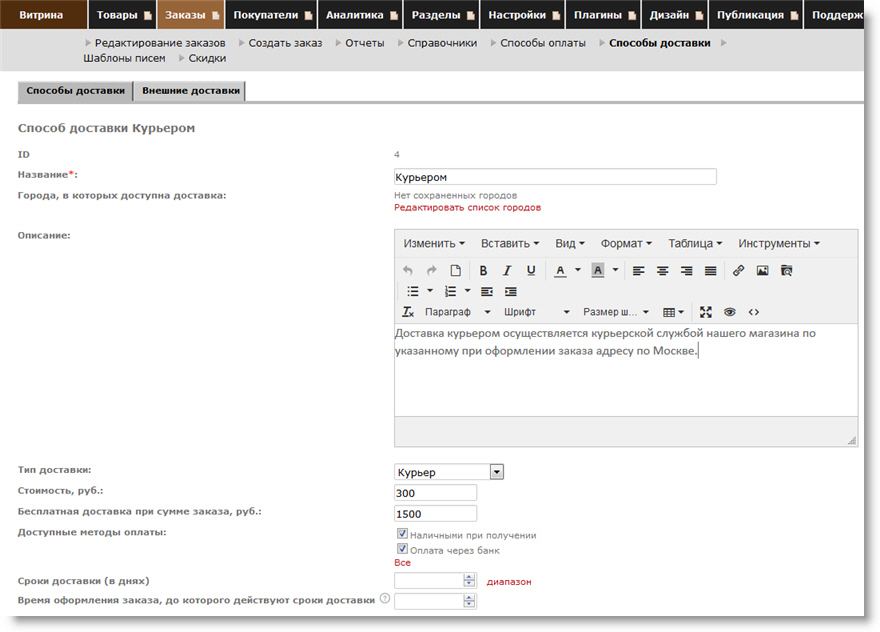Viewport: 880px width, 632px height.
Task: Open the file browser icon next to image
Action: point(786,271)
